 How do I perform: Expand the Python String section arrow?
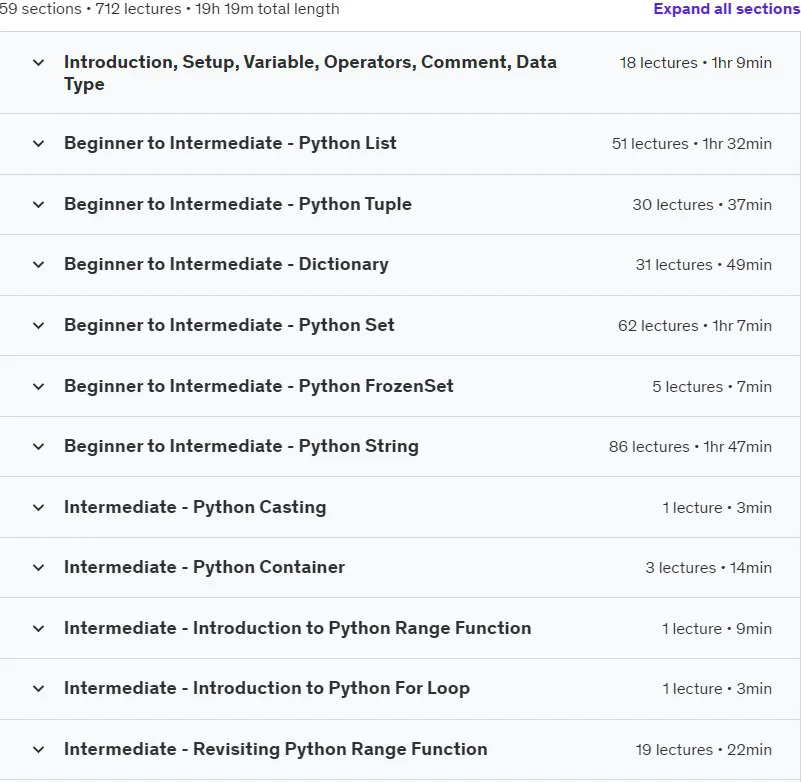38,446
